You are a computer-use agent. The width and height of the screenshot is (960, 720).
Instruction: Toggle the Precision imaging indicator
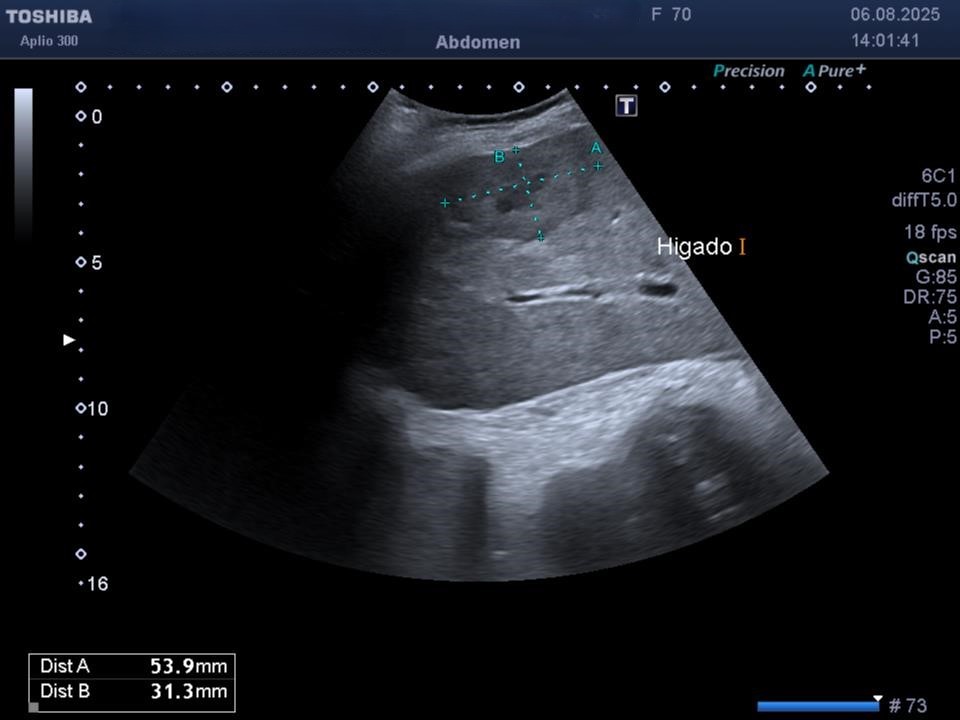point(749,71)
